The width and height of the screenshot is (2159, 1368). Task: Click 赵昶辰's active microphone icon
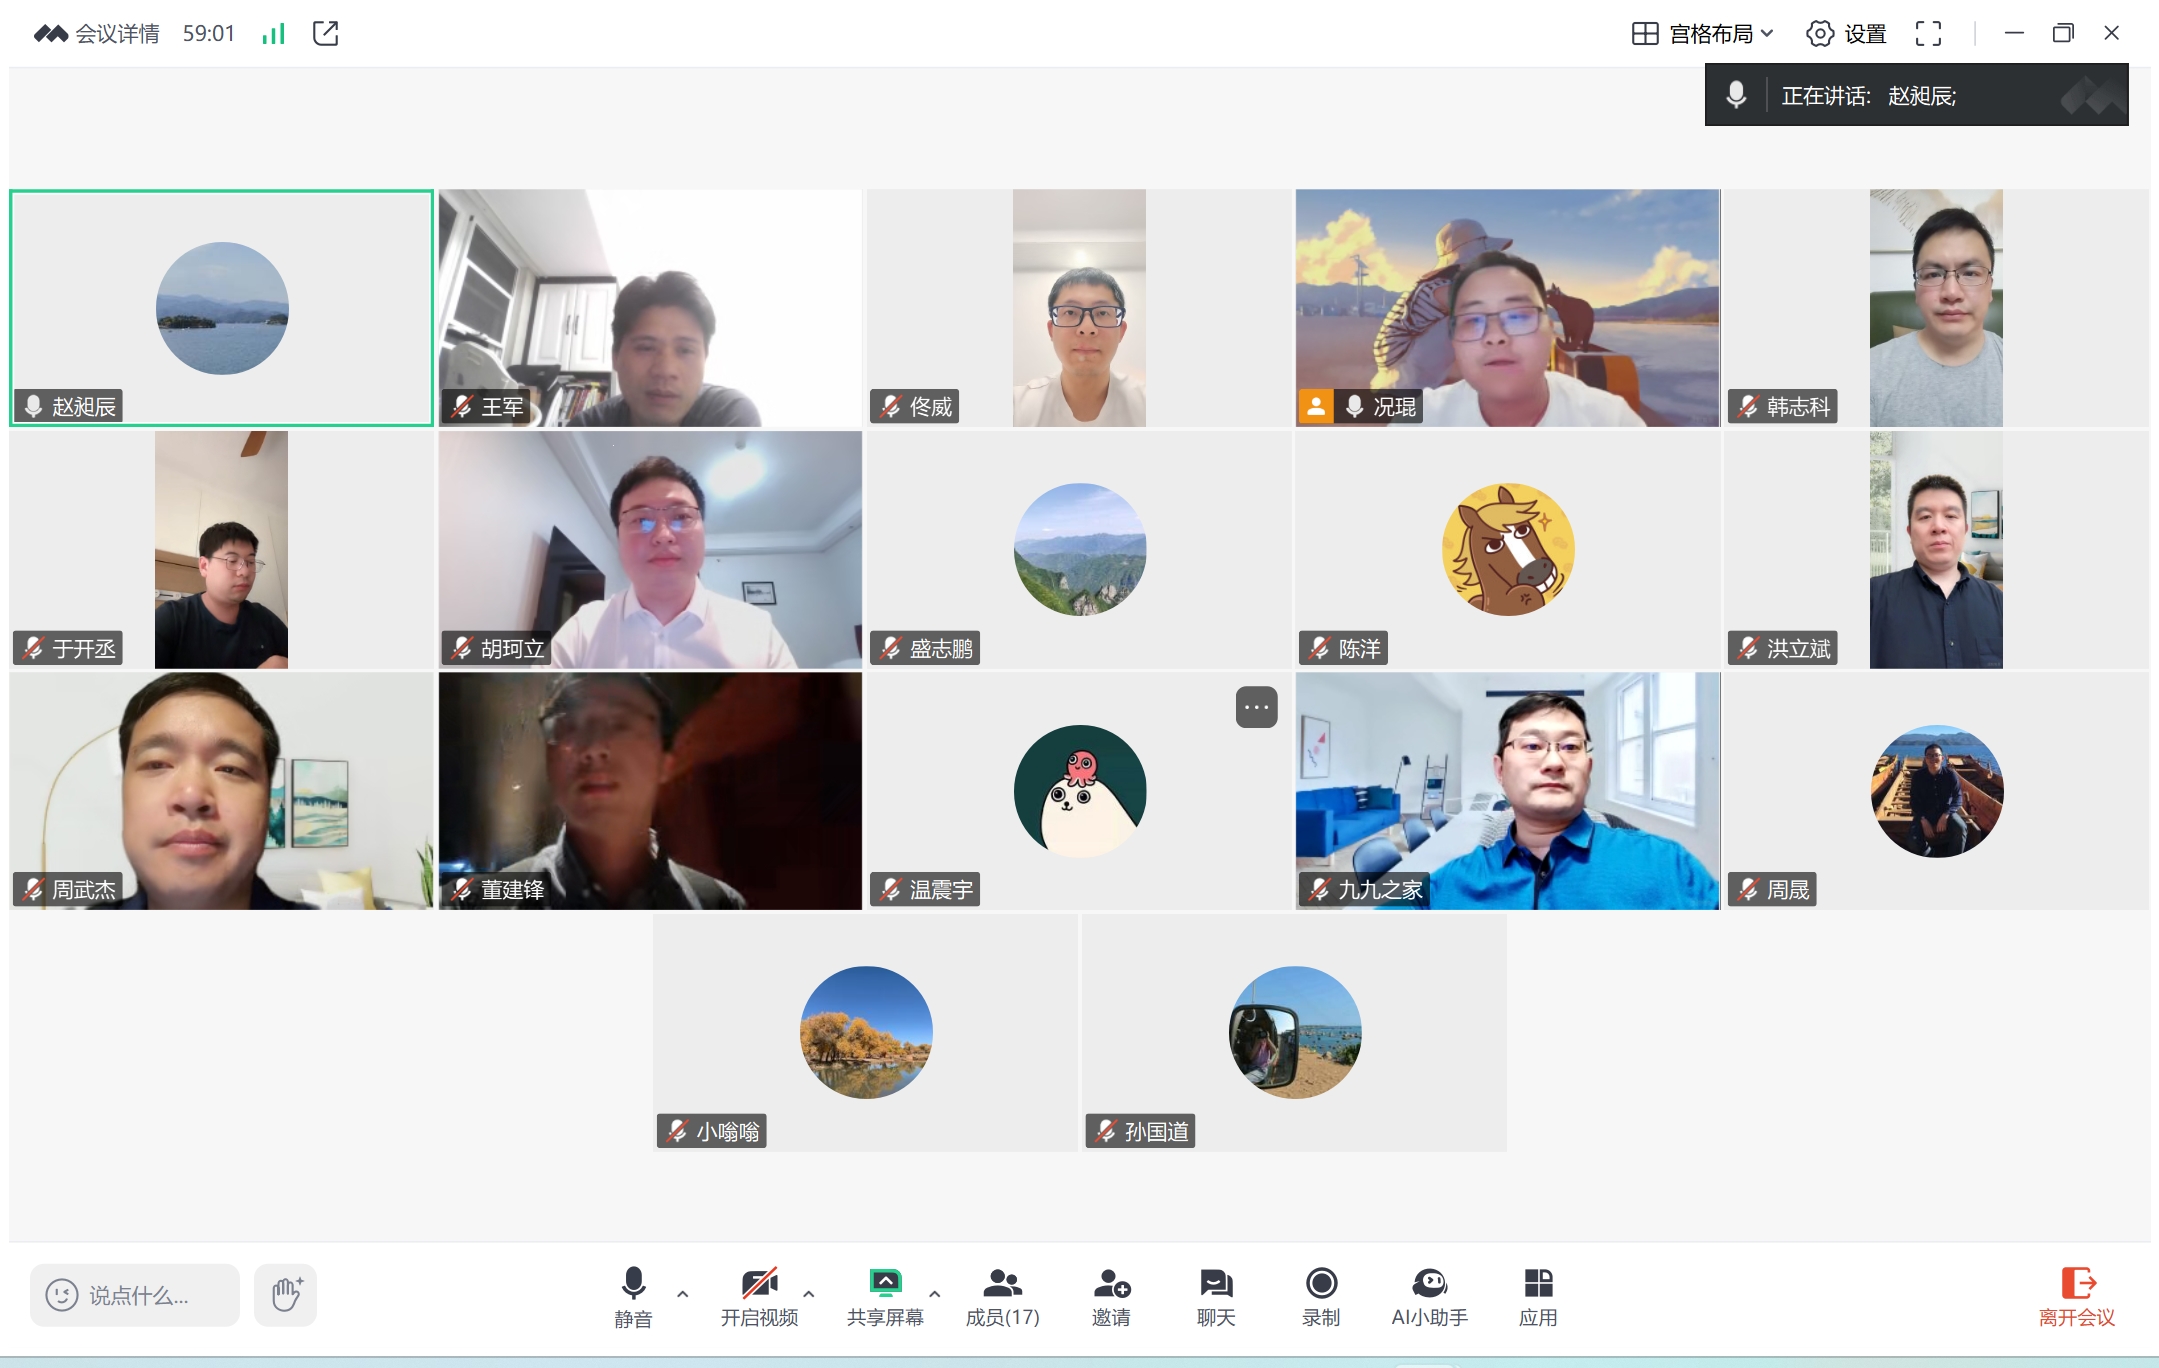click(33, 406)
